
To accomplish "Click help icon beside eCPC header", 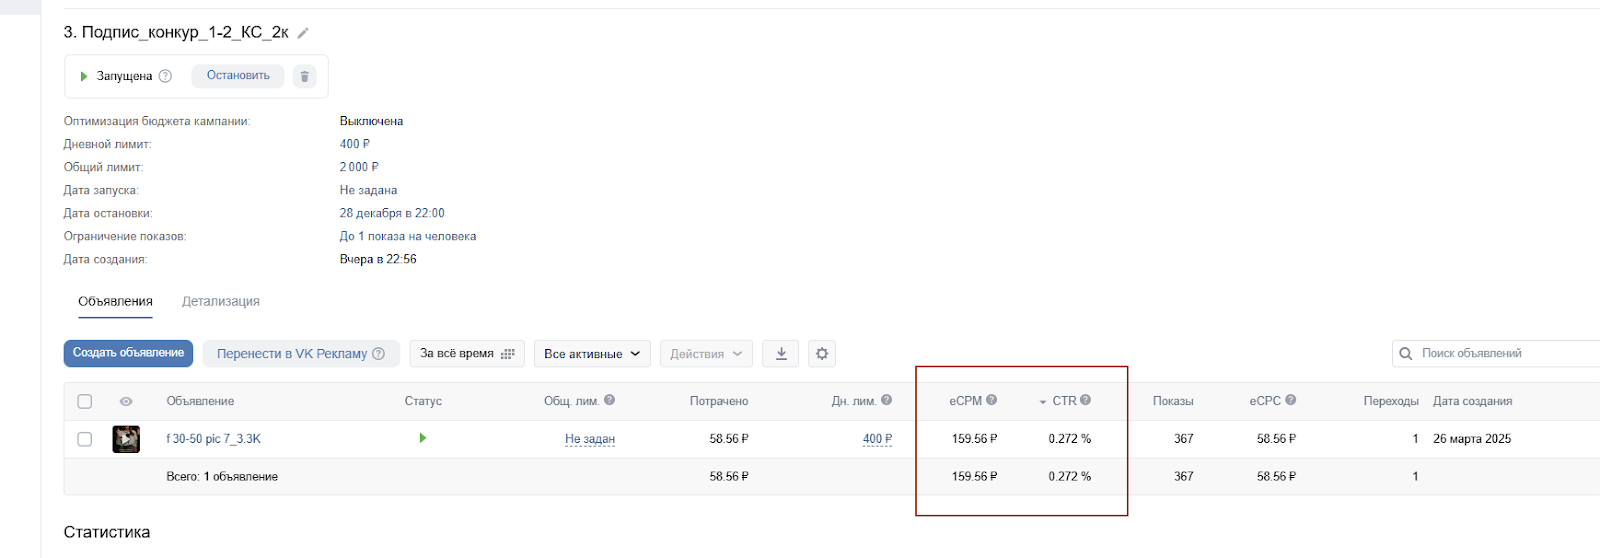I will pos(1290,400).
